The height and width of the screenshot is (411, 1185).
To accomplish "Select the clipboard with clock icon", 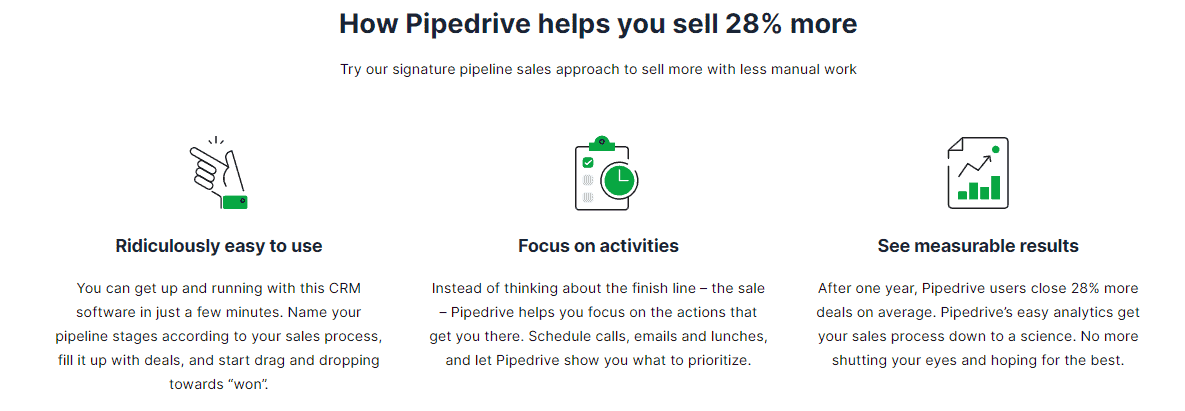I will coord(607,173).
